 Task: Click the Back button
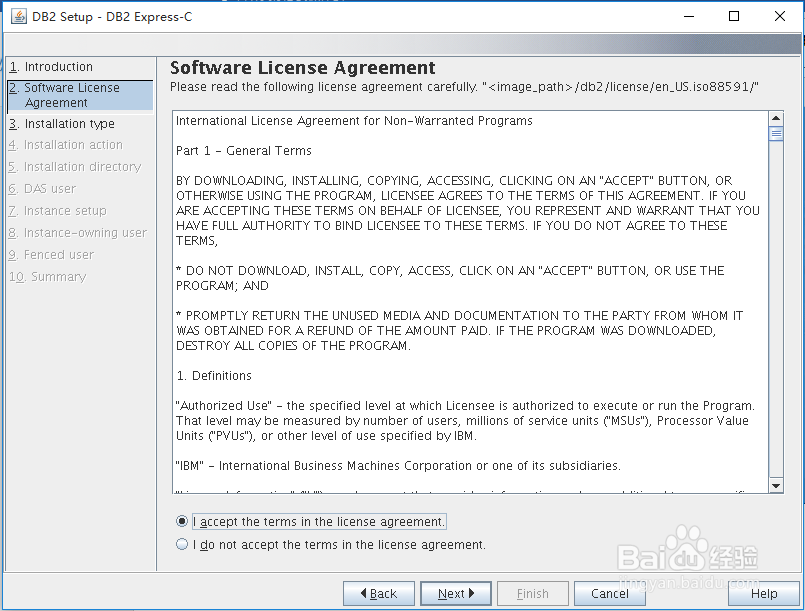pos(379,594)
